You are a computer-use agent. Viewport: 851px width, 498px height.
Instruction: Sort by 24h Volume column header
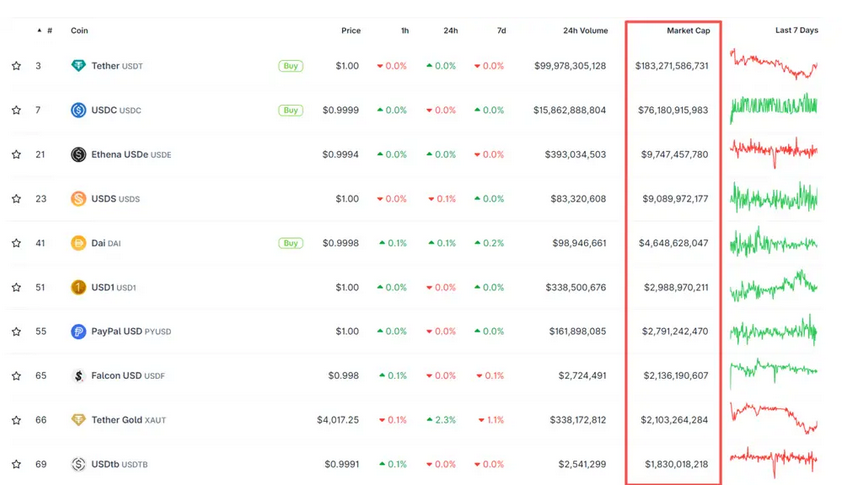[x=585, y=31]
